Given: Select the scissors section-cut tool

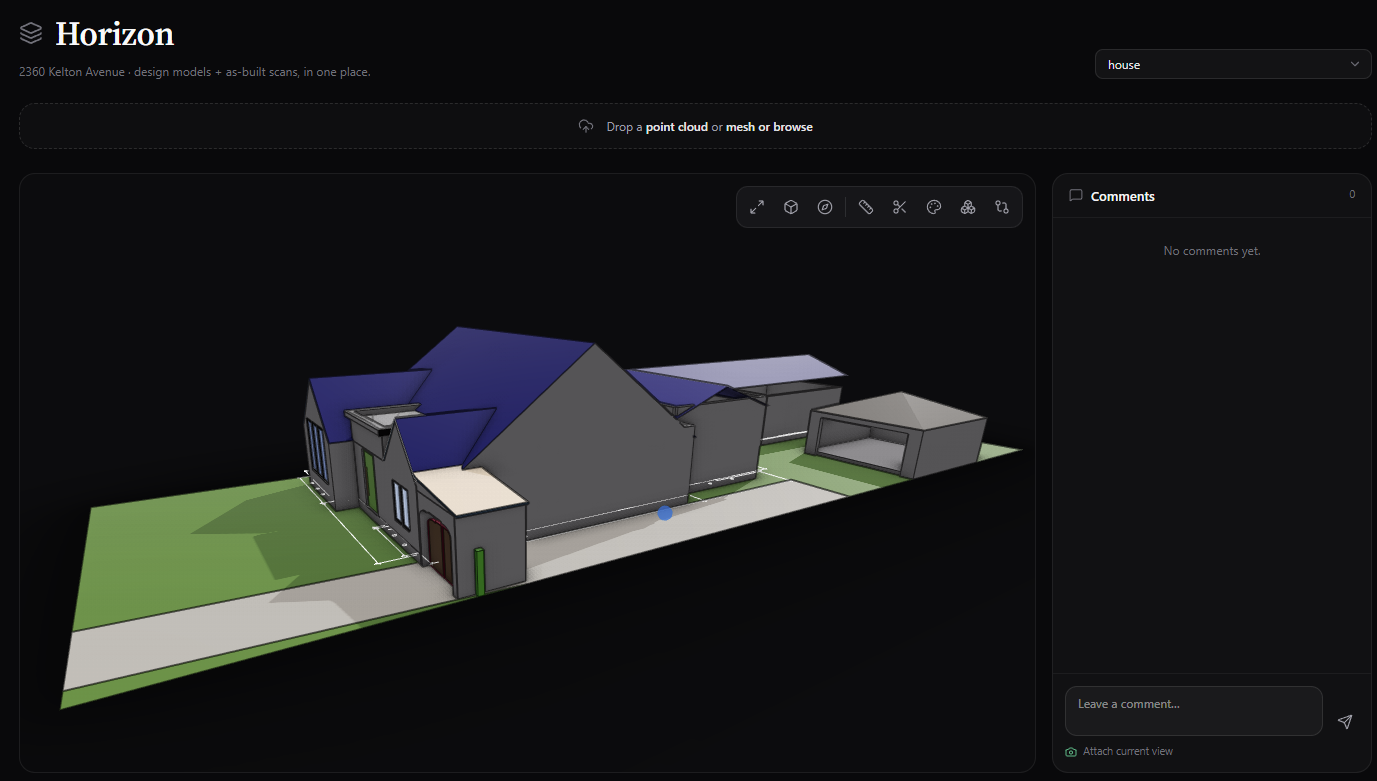Looking at the screenshot, I should pyautogui.click(x=900, y=207).
